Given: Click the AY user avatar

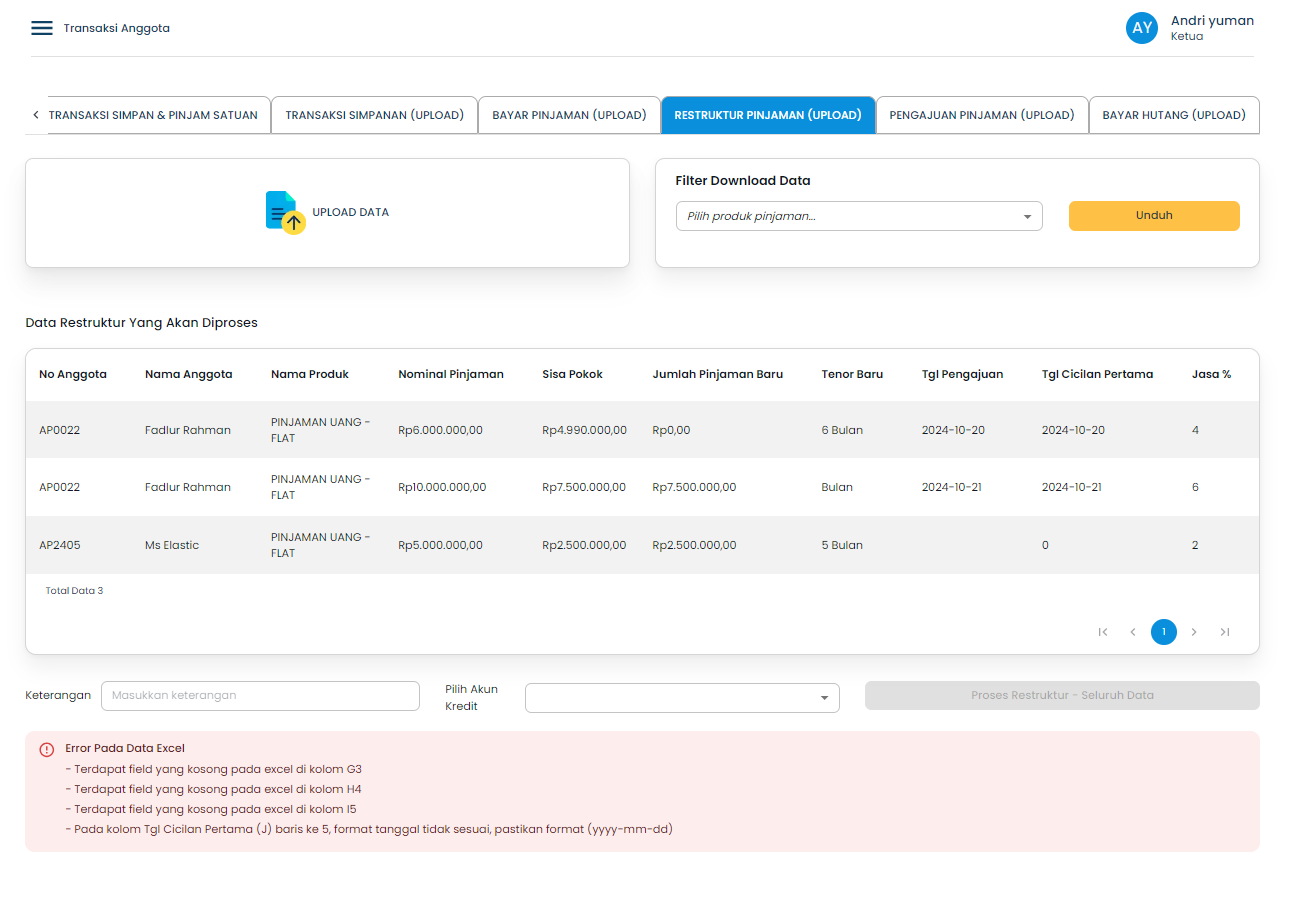Looking at the screenshot, I should click(x=1141, y=28).
